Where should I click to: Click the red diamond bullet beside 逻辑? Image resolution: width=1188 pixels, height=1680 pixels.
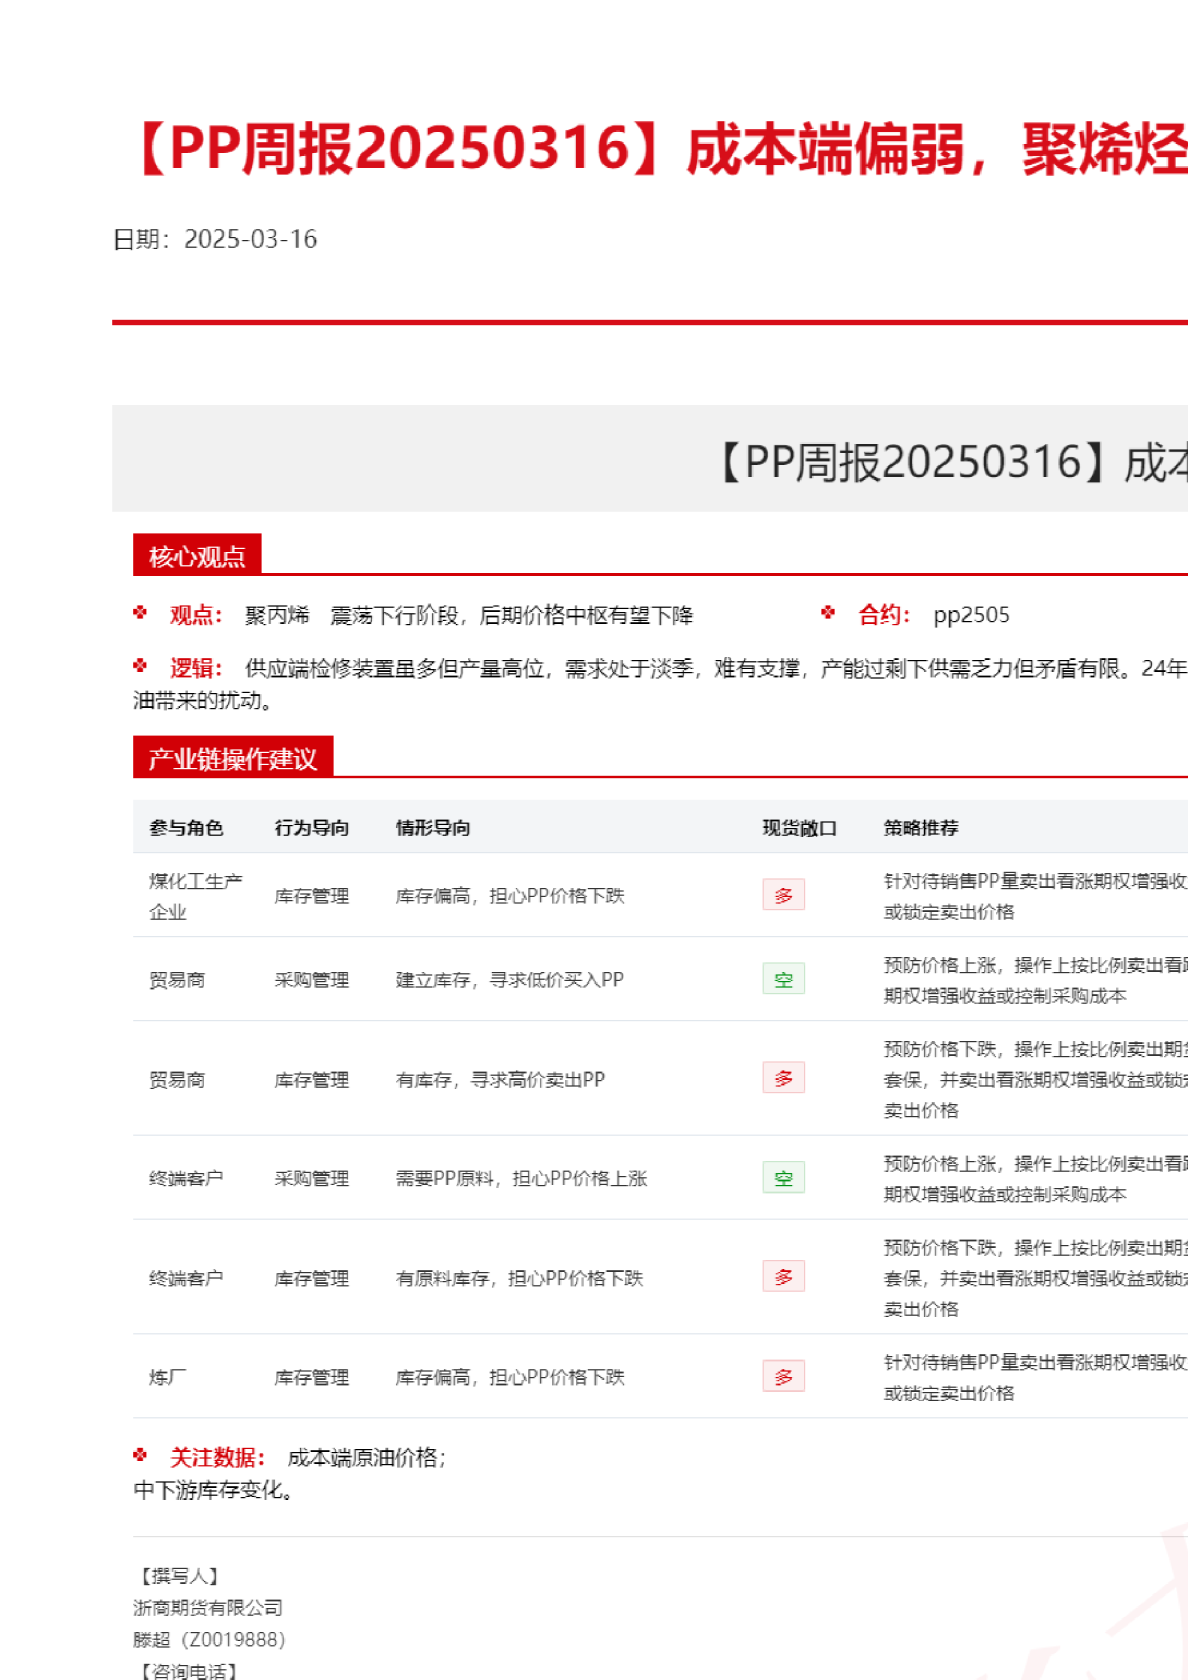(x=140, y=666)
